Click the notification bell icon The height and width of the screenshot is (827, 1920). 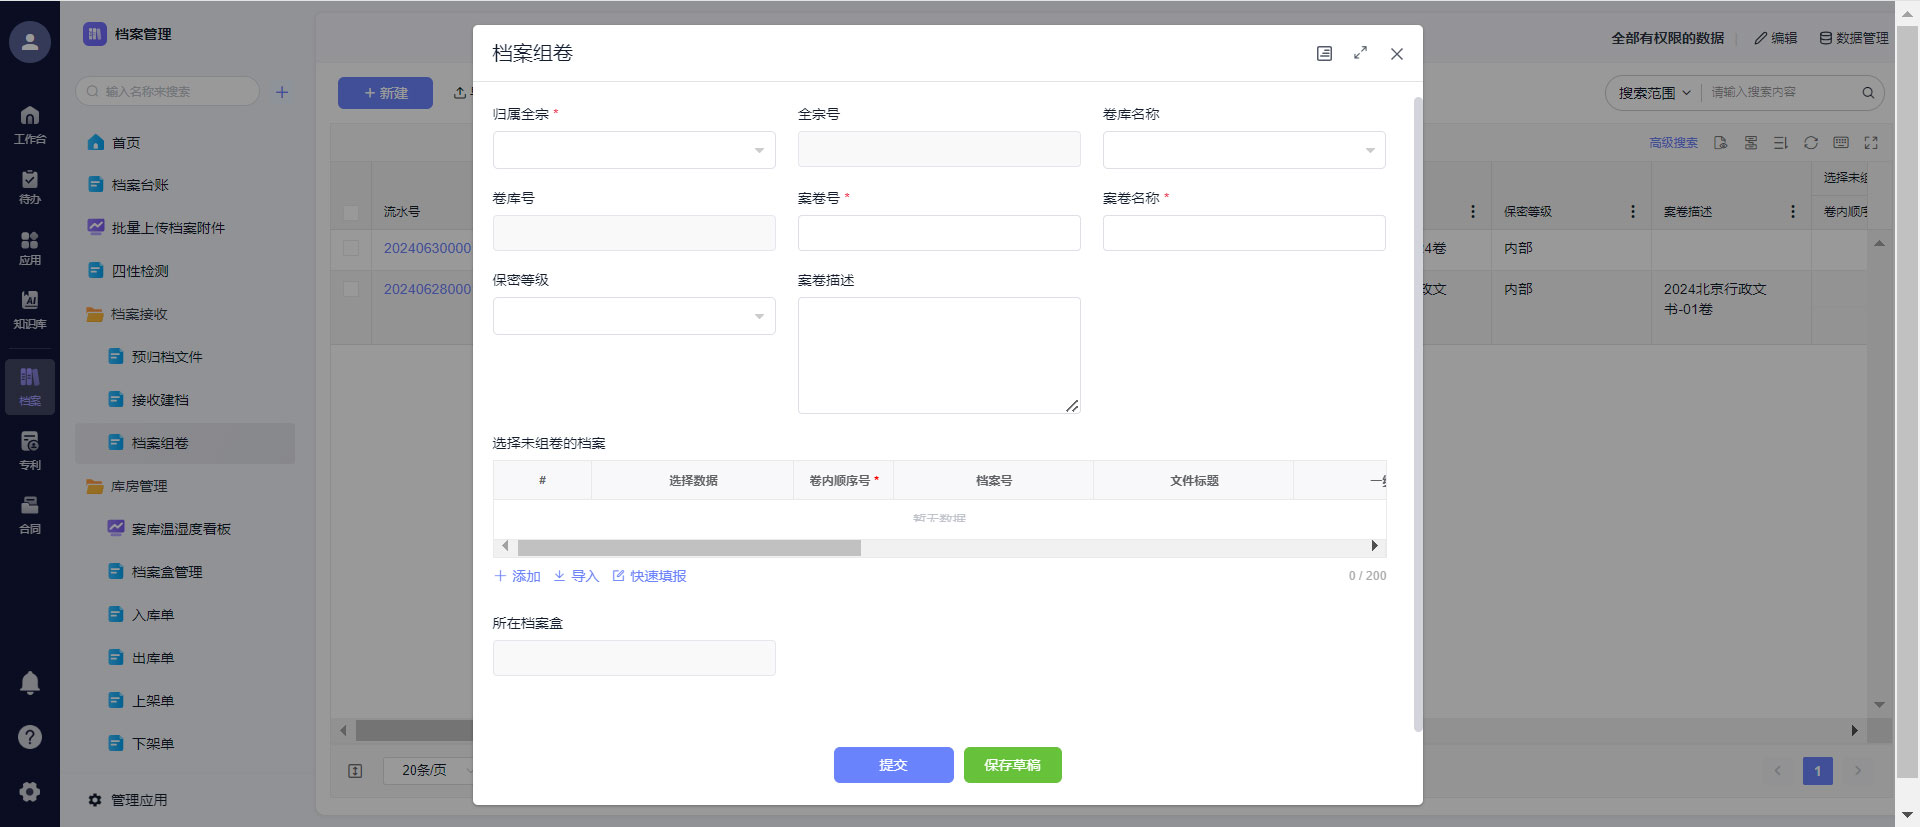30,683
